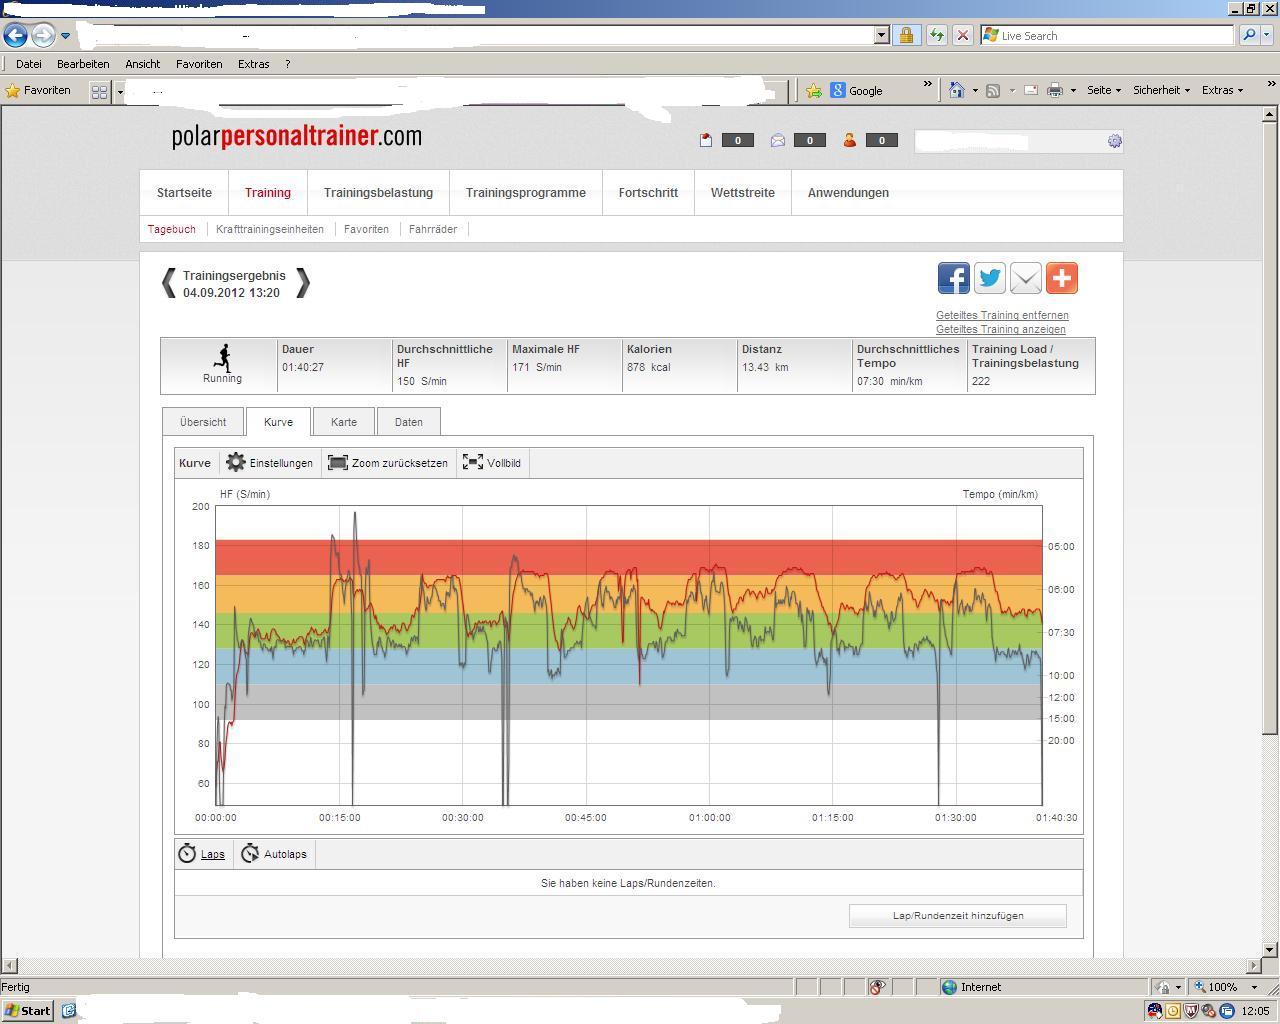The height and width of the screenshot is (1024, 1280).
Task: Share the training via email icon
Action: (1025, 278)
